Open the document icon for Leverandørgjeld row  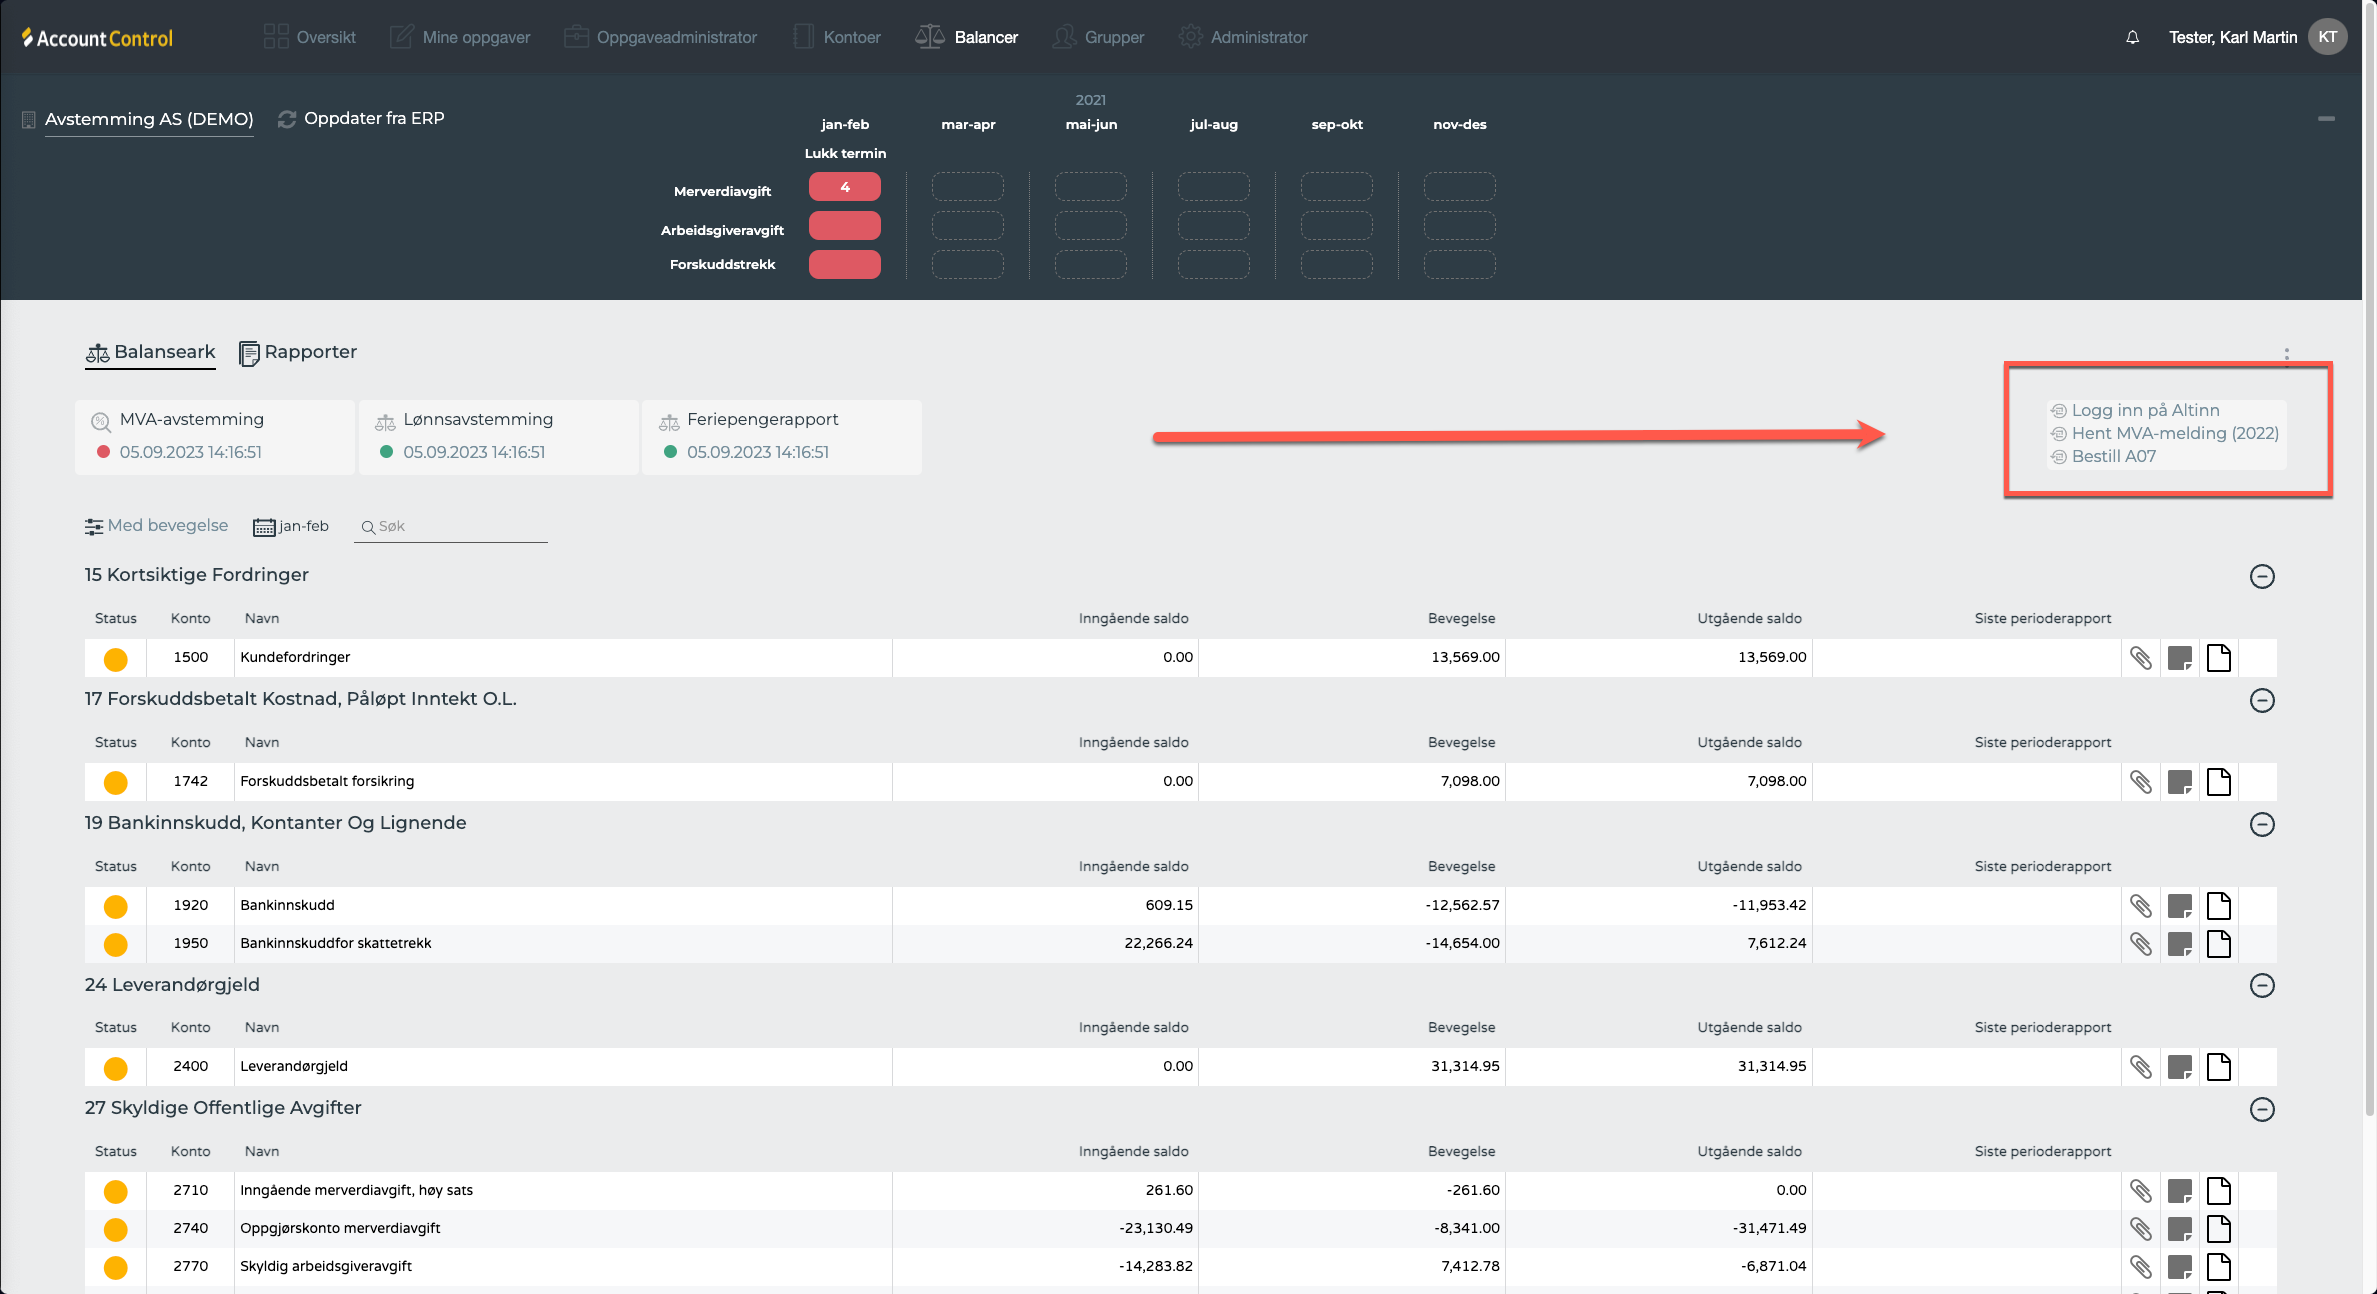tap(2218, 1067)
